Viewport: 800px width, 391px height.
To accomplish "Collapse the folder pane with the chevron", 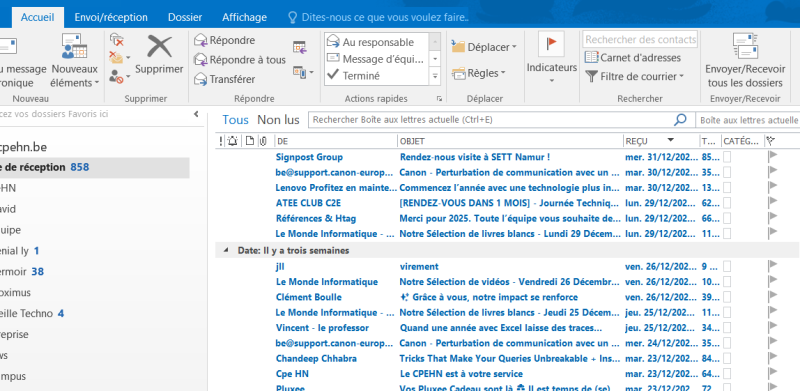I will (196, 114).
